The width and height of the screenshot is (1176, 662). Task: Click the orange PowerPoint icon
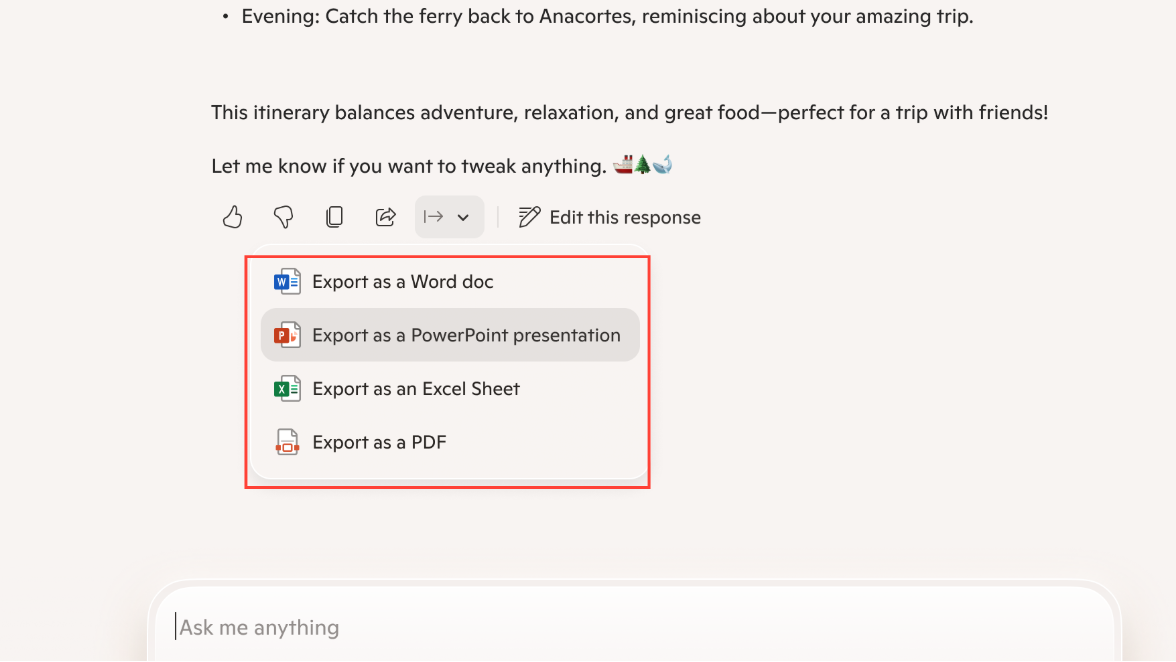pyautogui.click(x=287, y=335)
